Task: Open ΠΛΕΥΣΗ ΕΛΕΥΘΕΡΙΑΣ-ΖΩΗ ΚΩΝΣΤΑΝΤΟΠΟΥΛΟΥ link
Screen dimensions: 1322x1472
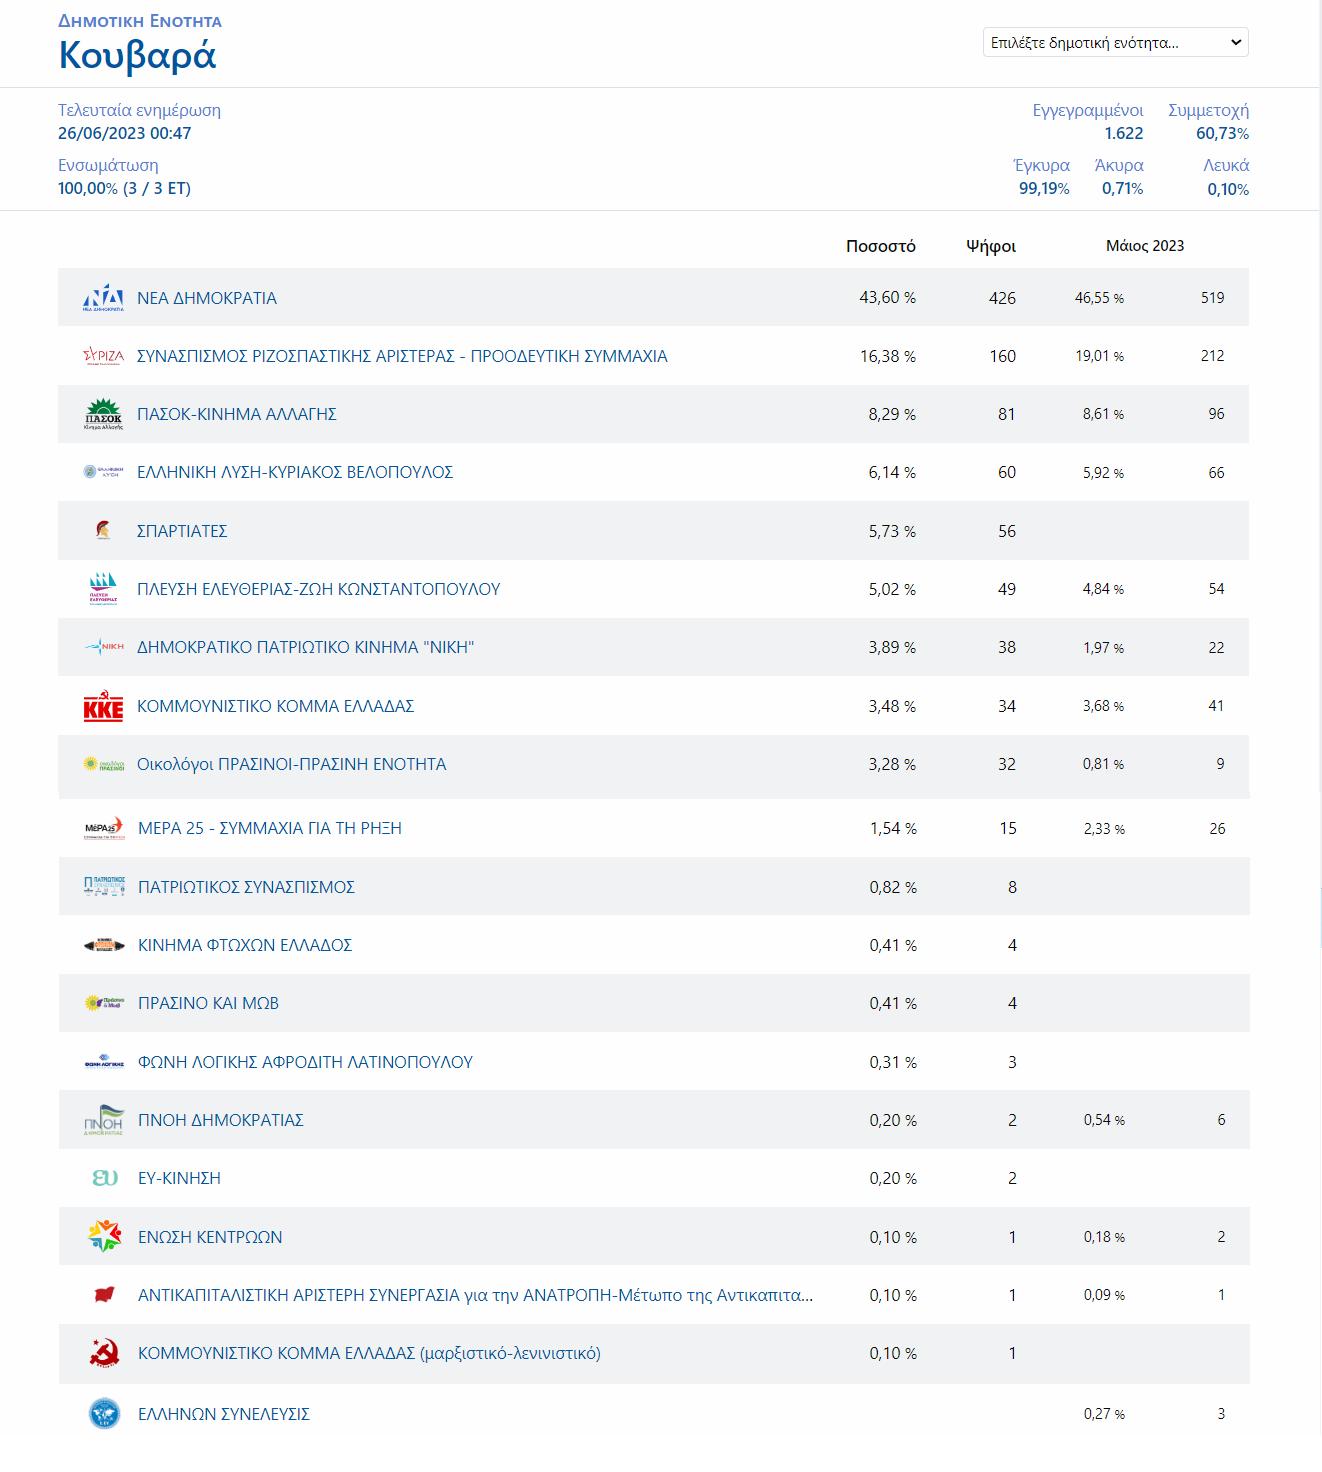Action: pyautogui.click(x=319, y=589)
